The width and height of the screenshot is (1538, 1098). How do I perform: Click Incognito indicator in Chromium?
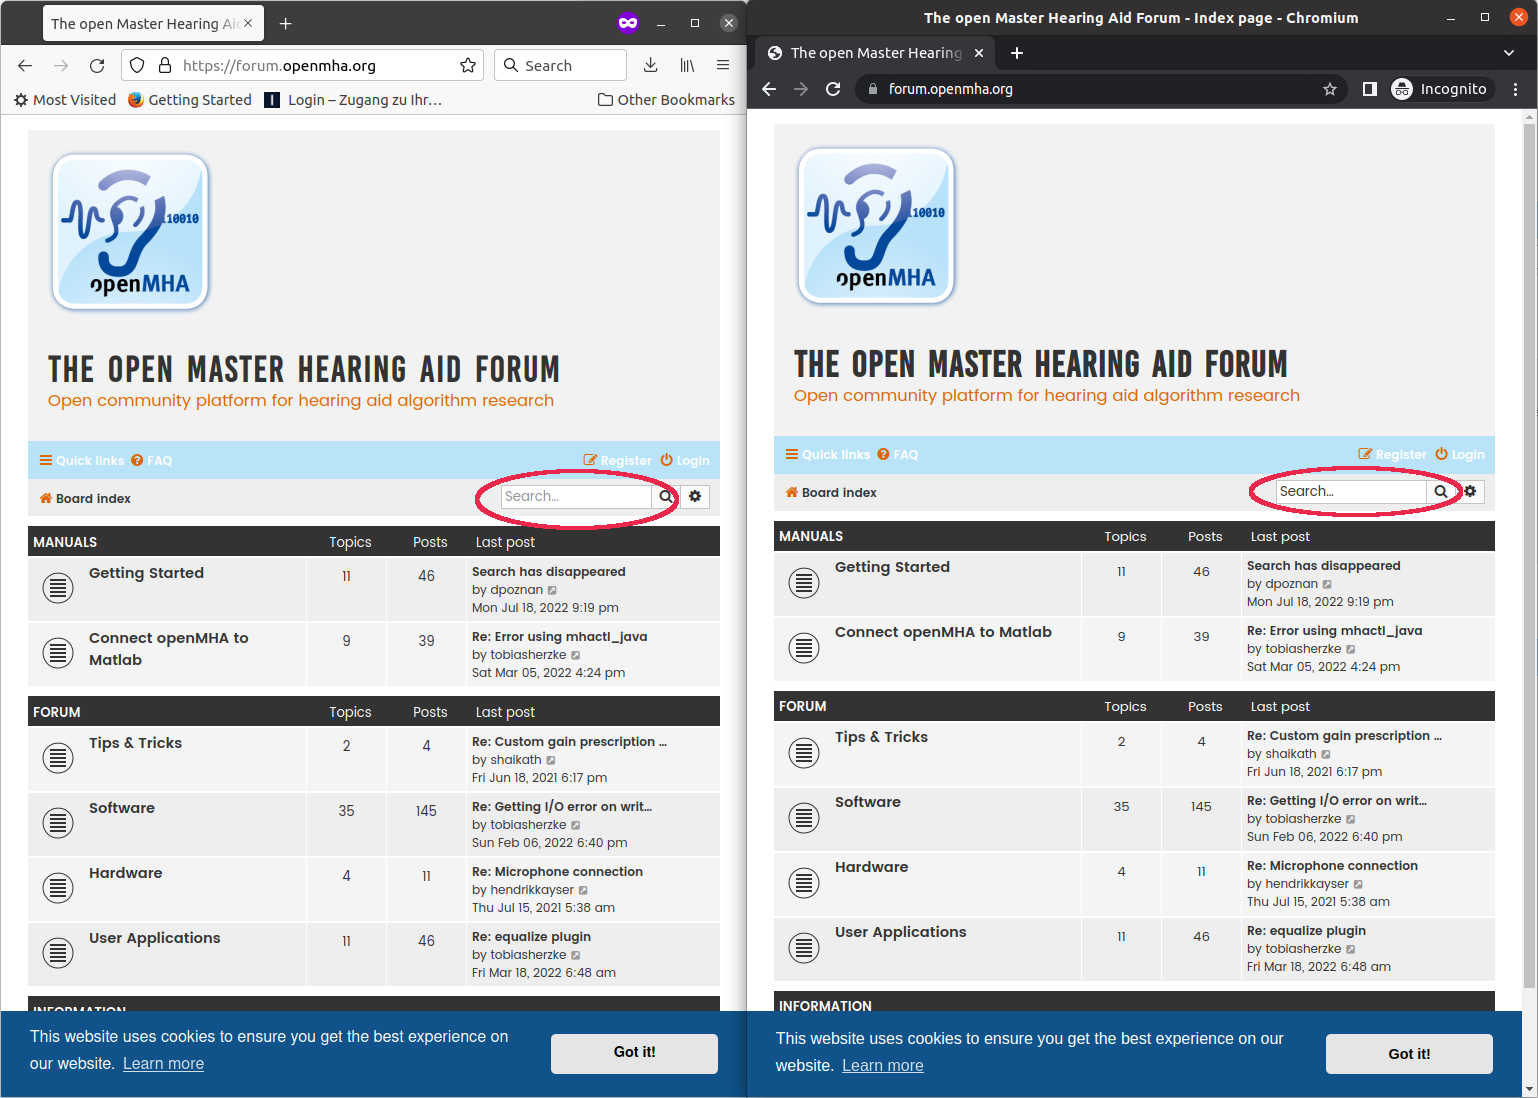tap(1441, 89)
